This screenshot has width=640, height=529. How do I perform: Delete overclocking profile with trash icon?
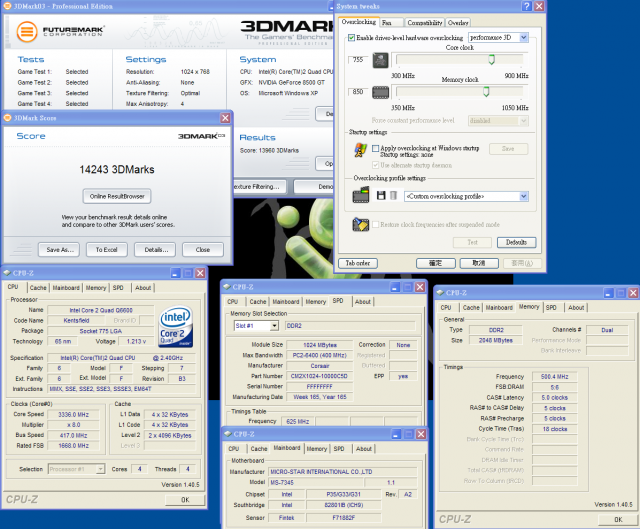(393, 196)
